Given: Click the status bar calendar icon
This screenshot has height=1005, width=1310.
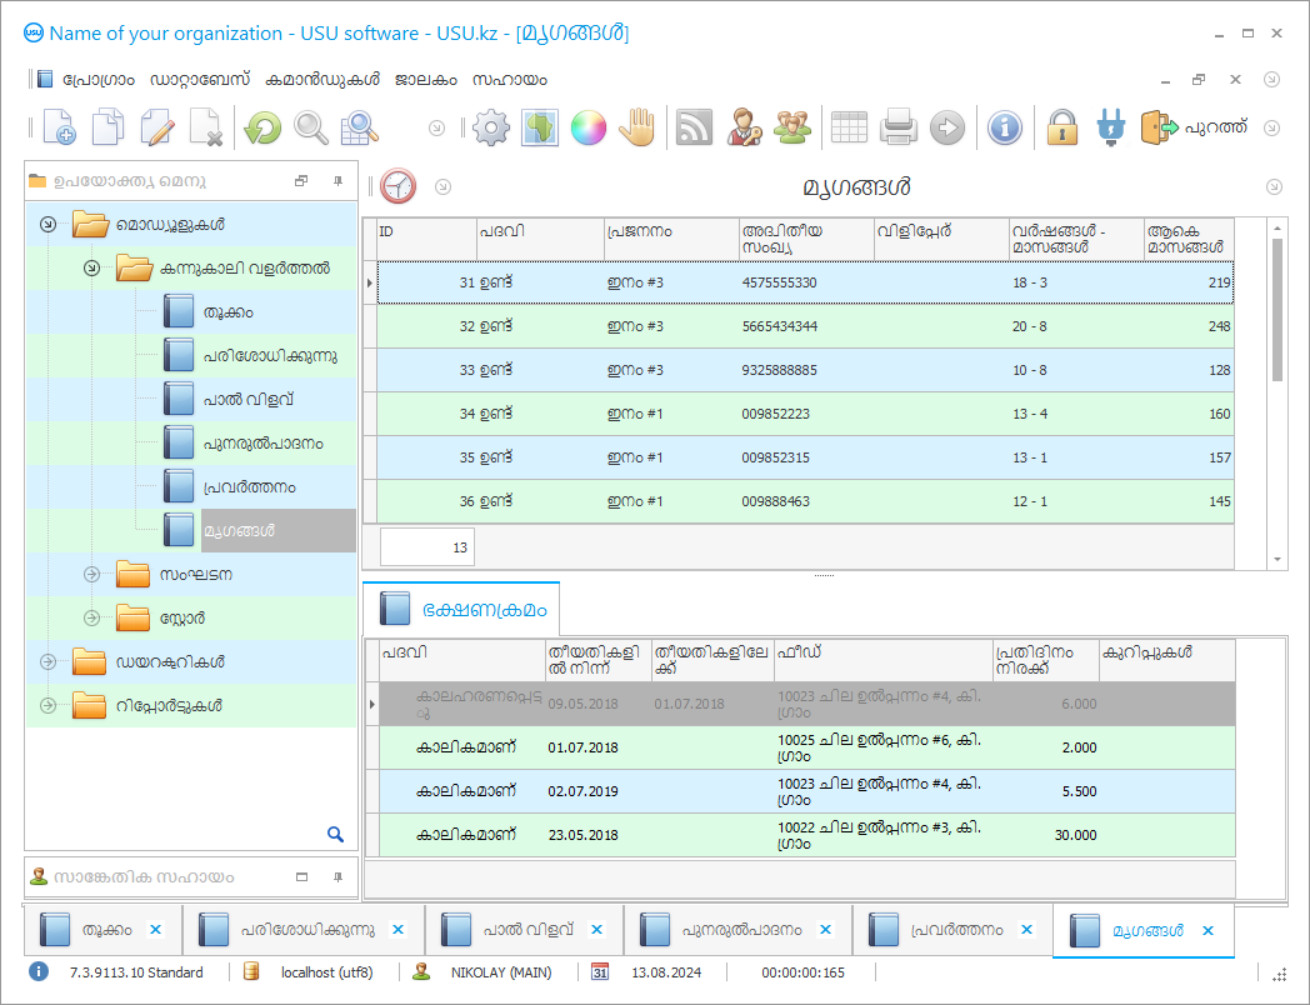Looking at the screenshot, I should 600,971.
